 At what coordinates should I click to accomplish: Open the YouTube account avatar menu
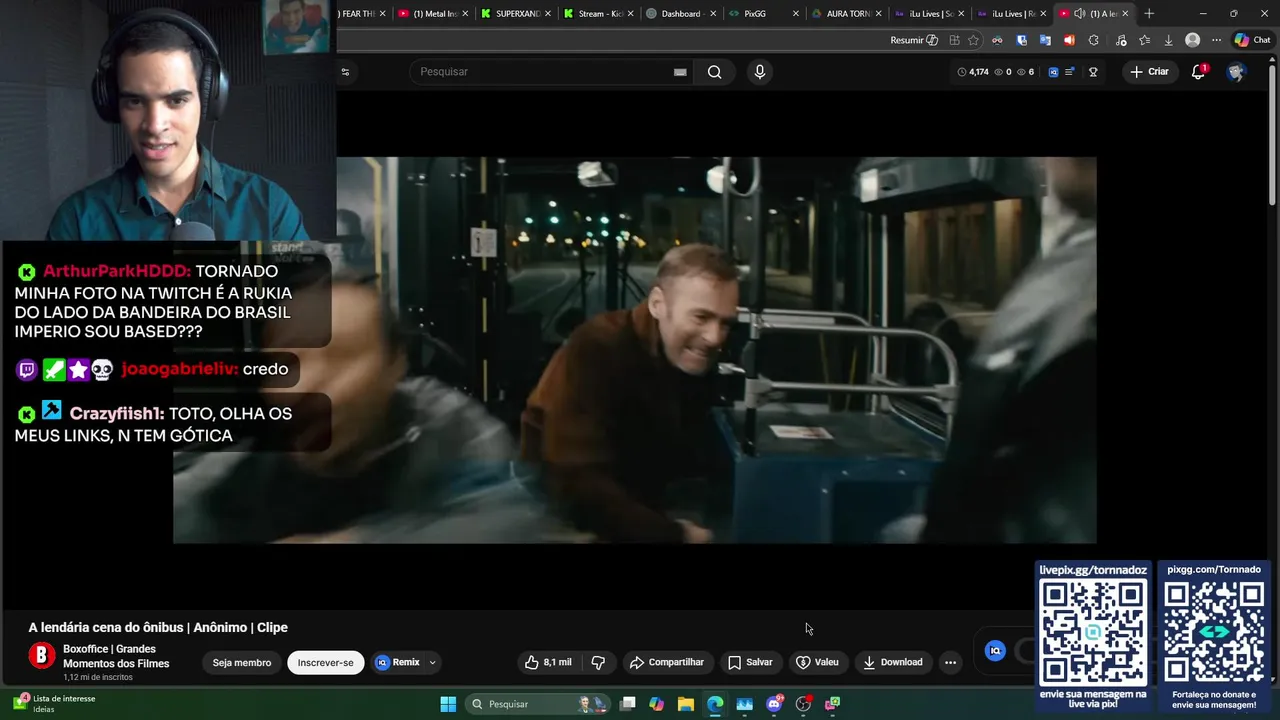[x=1236, y=72]
